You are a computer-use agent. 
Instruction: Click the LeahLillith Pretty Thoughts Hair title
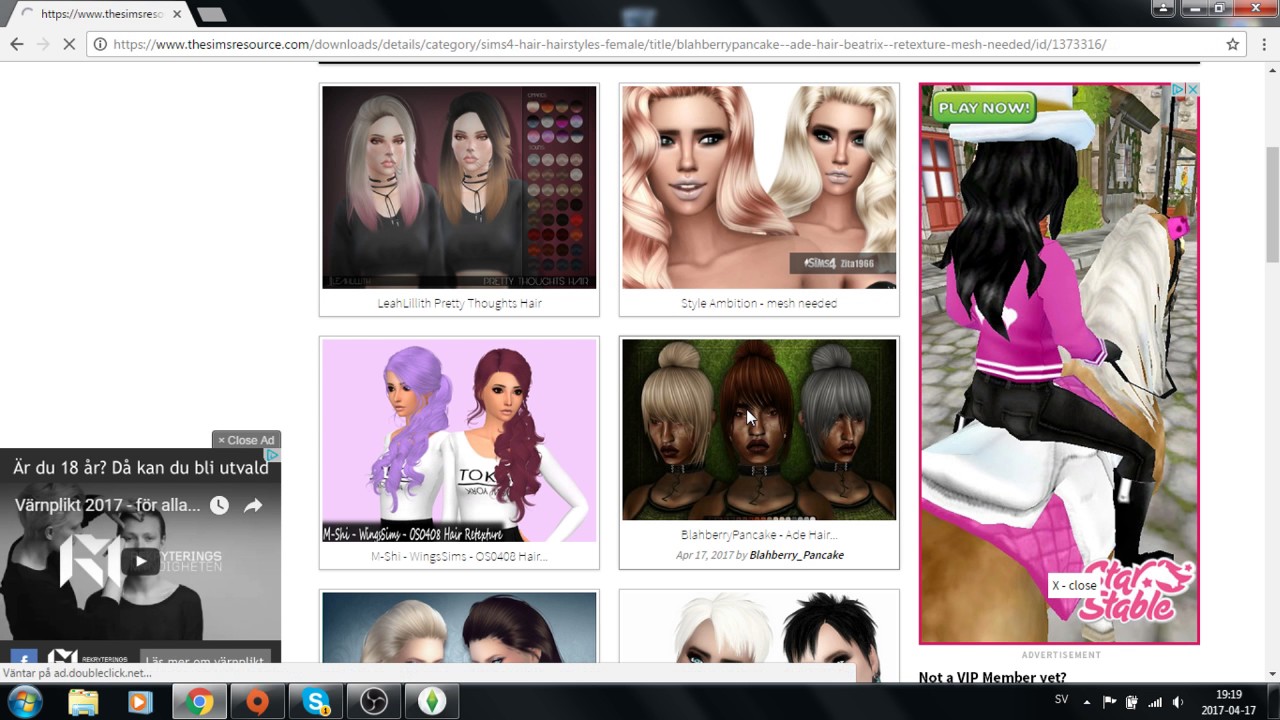459,303
